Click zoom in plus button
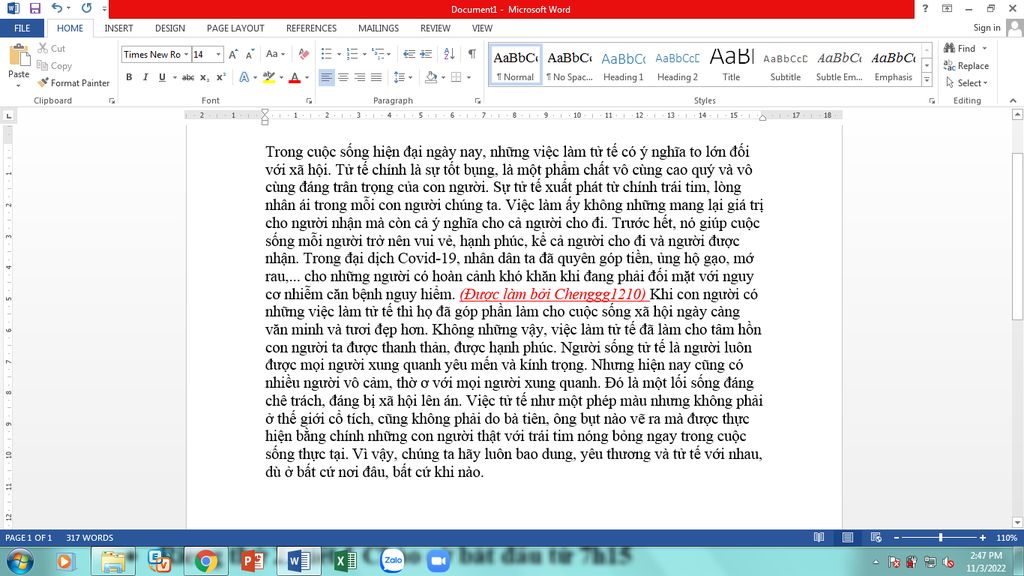Viewport: 1024px width, 576px height. (x=982, y=537)
